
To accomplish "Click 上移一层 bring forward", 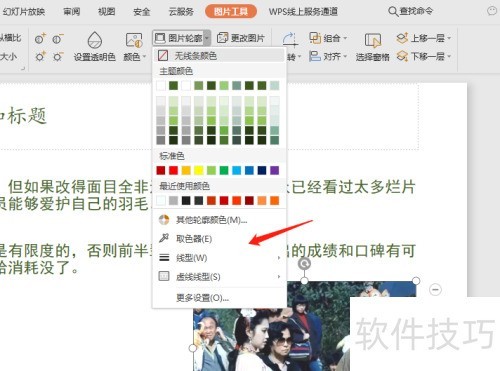I will tap(420, 38).
